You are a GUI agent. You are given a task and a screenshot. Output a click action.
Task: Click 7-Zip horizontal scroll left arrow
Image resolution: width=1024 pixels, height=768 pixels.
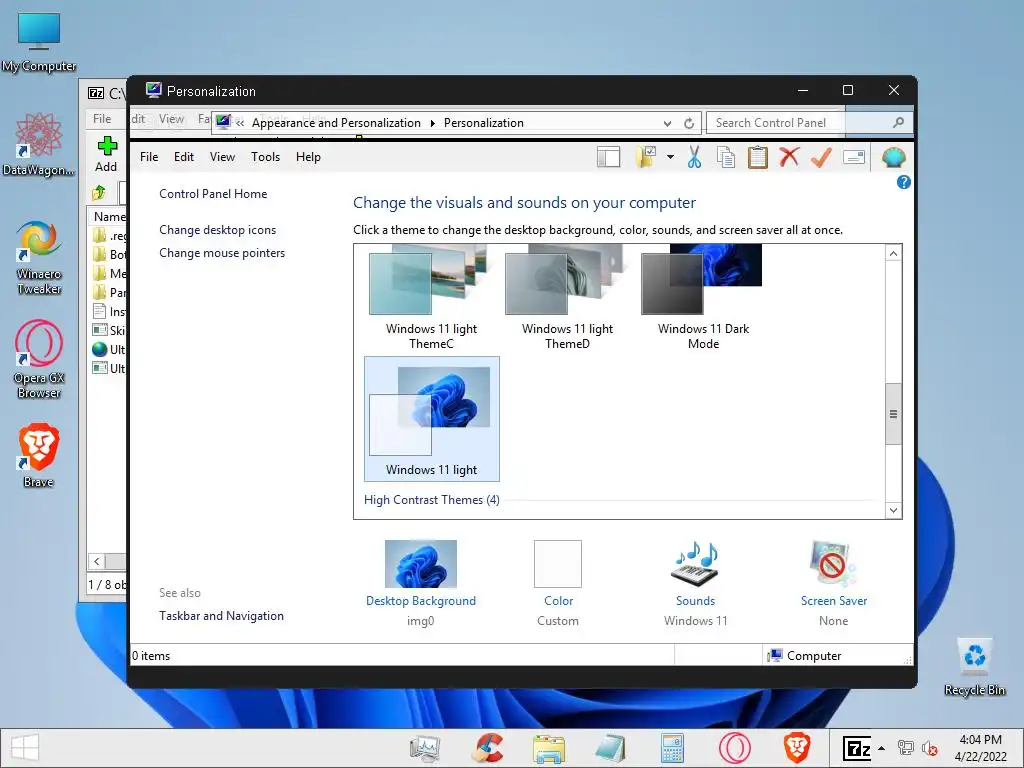97,561
